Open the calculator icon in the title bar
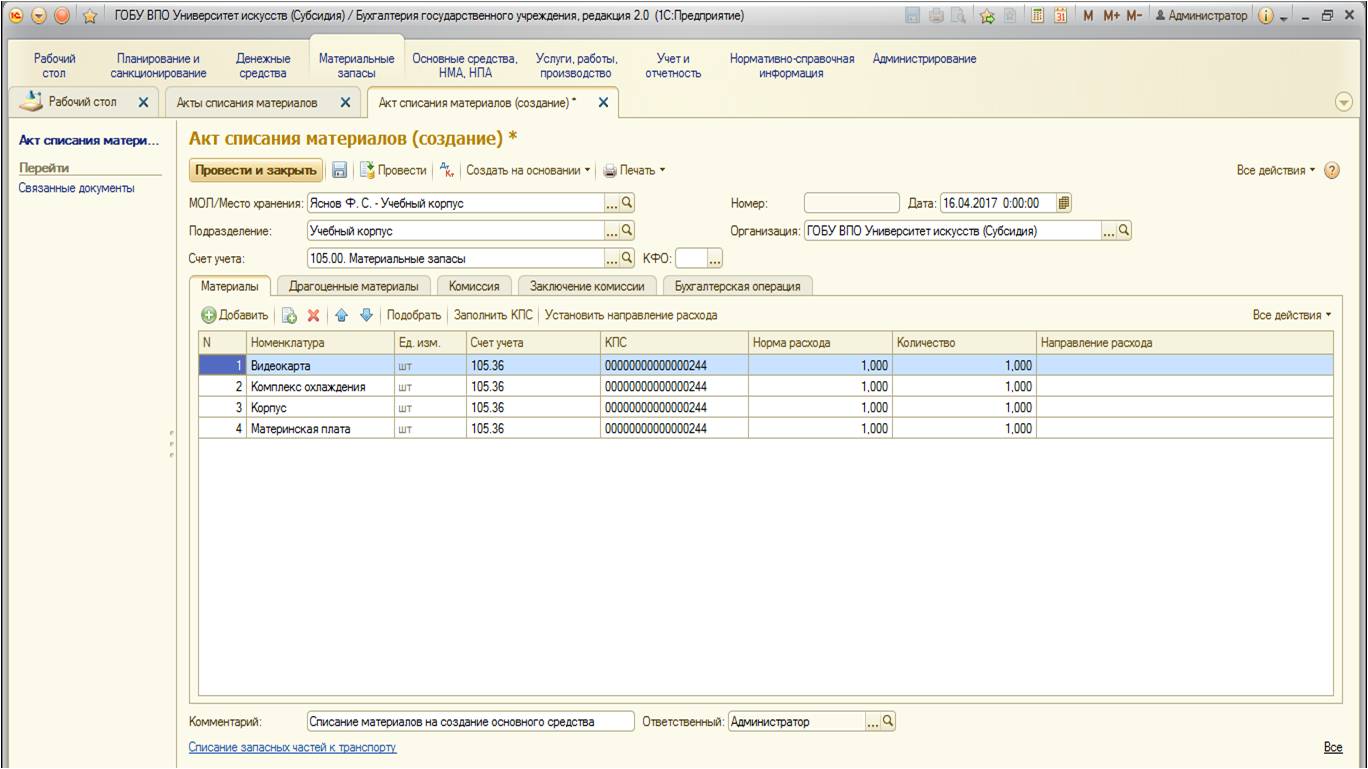The height and width of the screenshot is (769, 1368). (x=1039, y=16)
